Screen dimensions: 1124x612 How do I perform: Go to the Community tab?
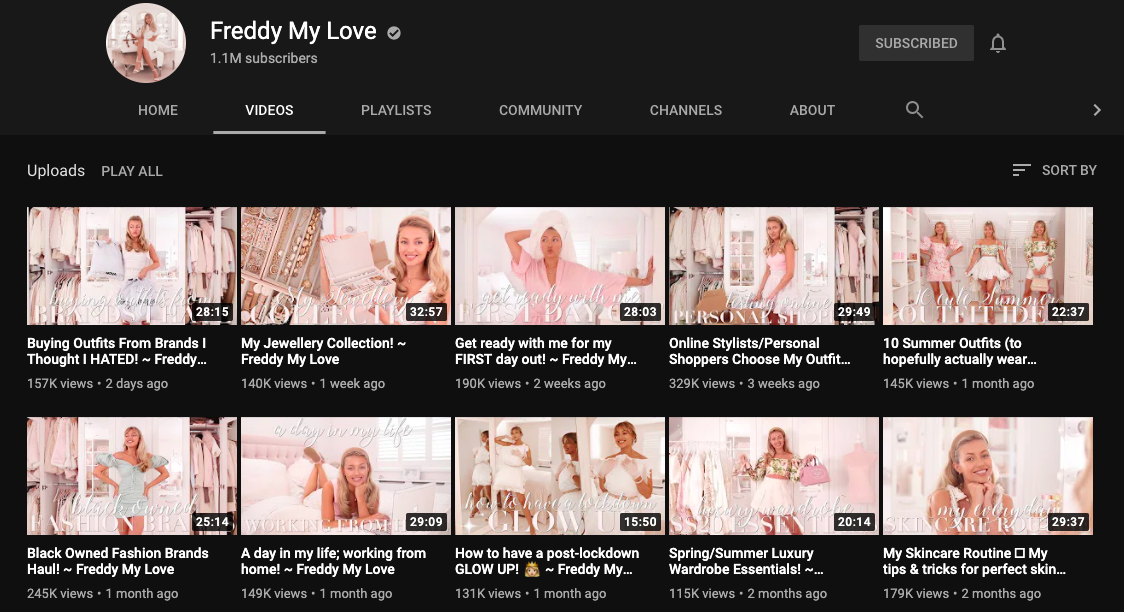click(540, 110)
